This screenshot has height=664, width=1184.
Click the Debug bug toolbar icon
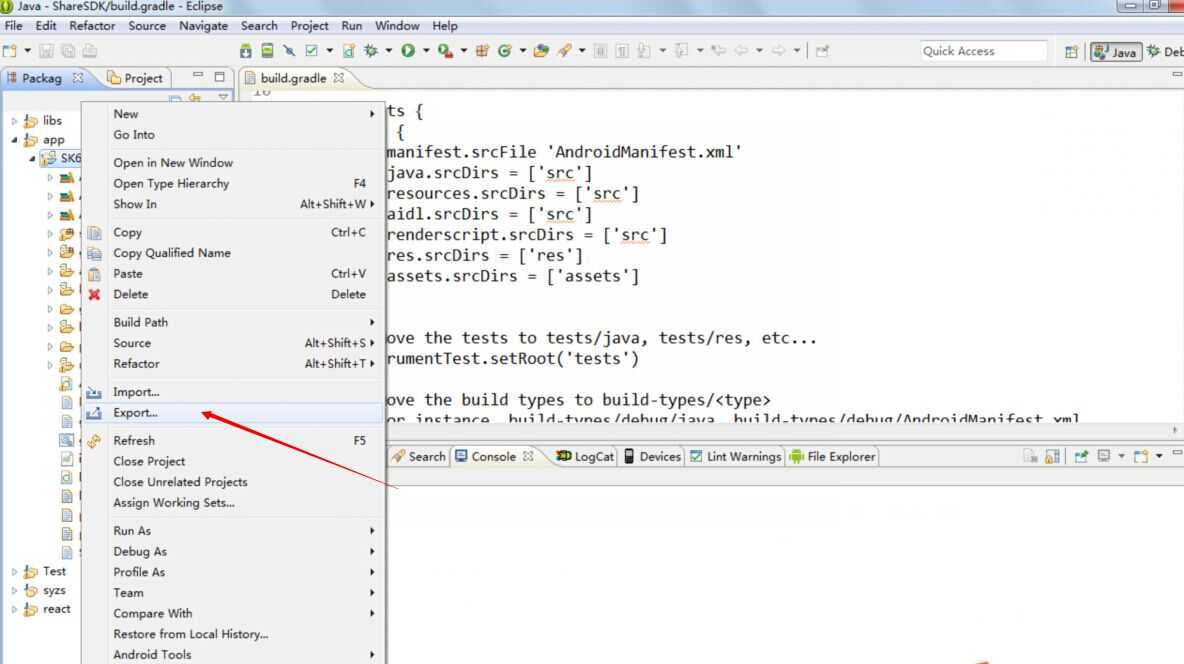click(x=371, y=51)
